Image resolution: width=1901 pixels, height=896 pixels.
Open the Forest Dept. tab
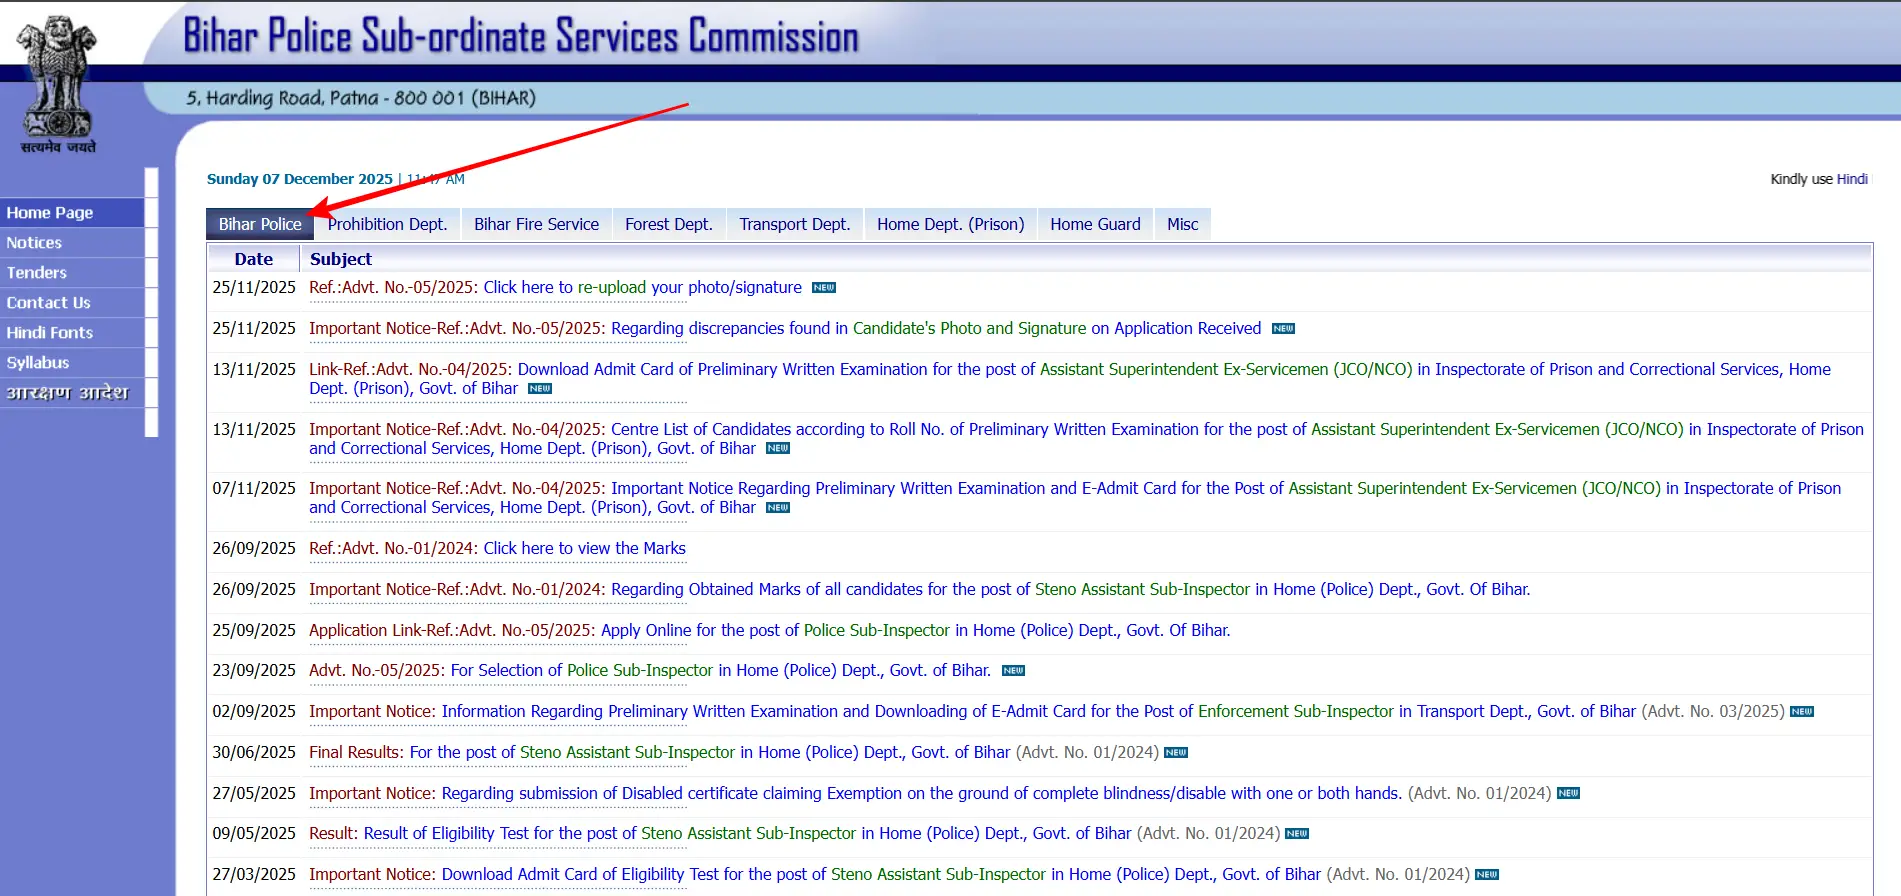pyautogui.click(x=668, y=224)
